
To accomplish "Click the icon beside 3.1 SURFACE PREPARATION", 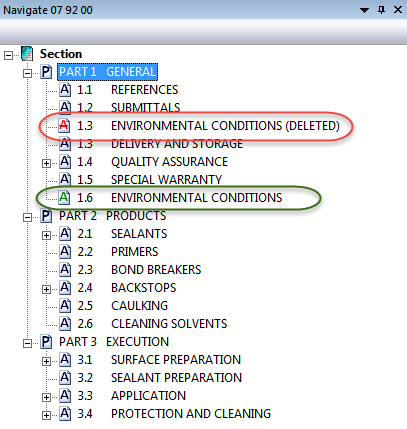I will pos(65,360).
